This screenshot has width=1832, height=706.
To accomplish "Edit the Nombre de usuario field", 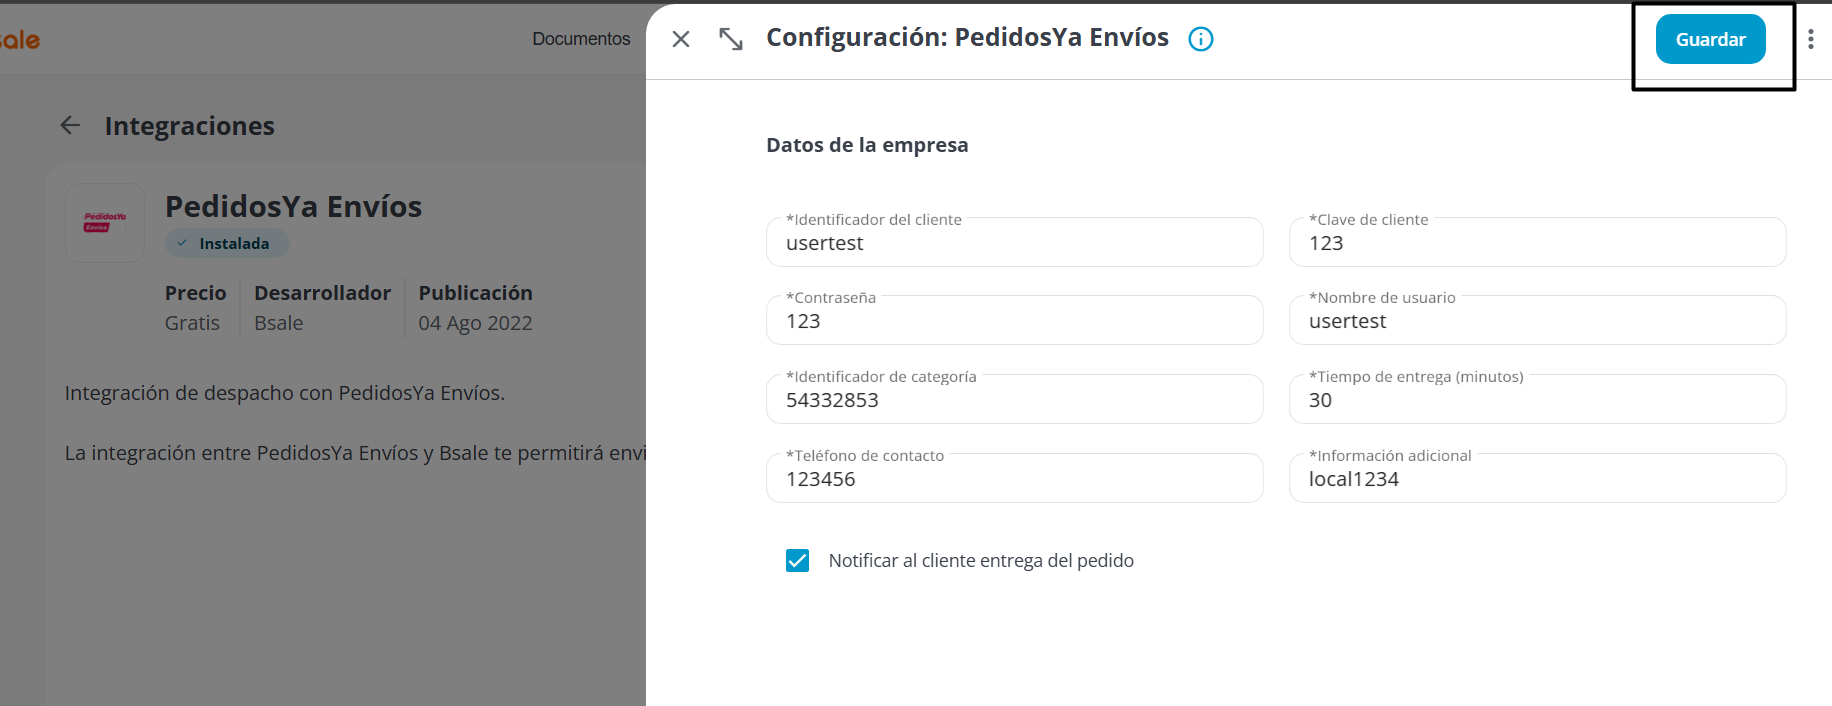I will (1537, 320).
